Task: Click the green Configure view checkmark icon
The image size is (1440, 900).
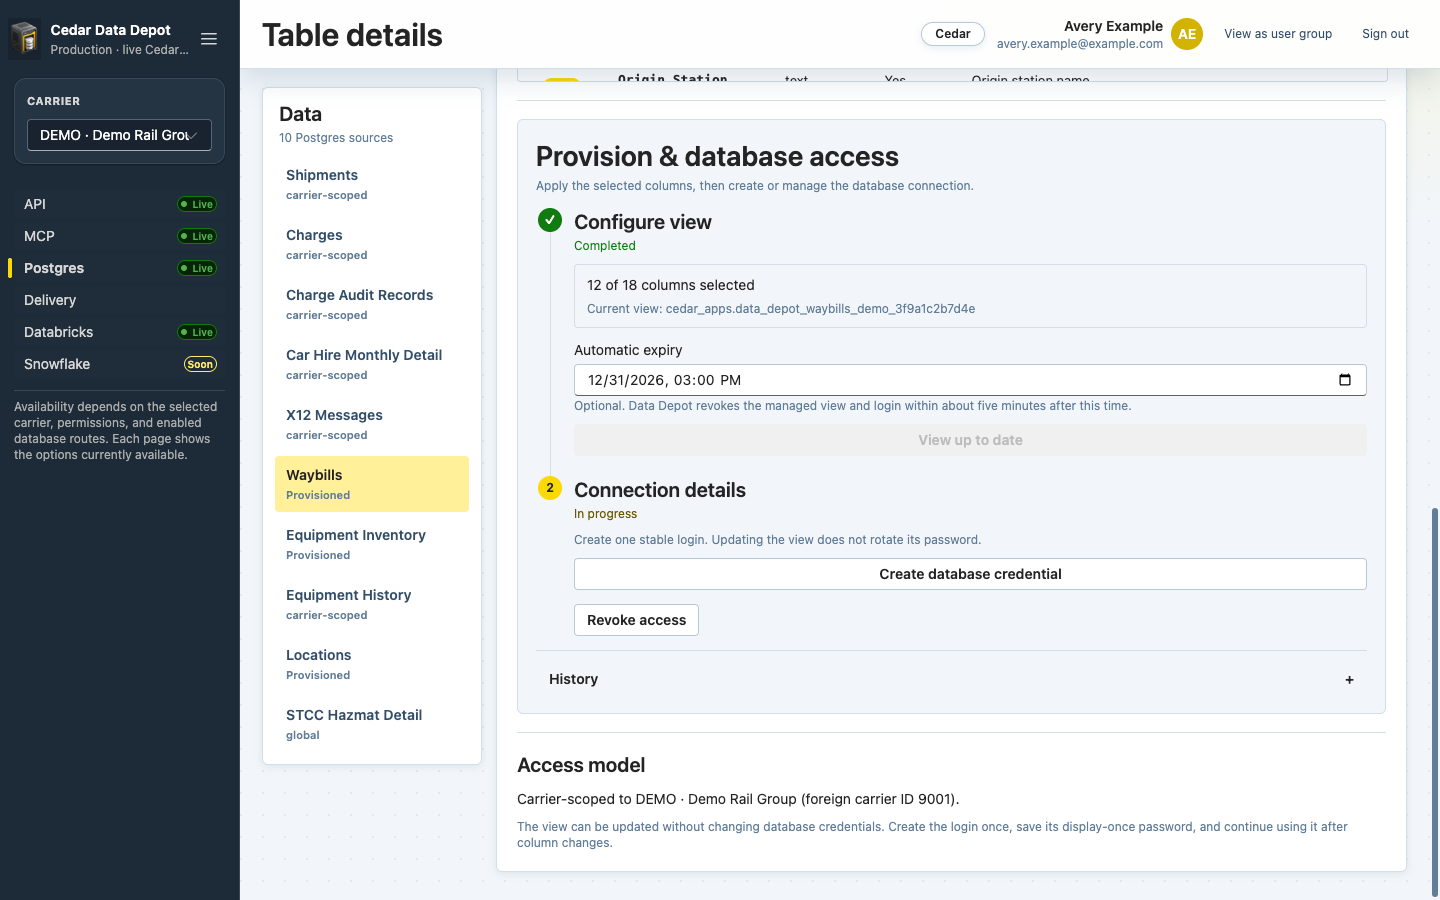Action: 550,220
